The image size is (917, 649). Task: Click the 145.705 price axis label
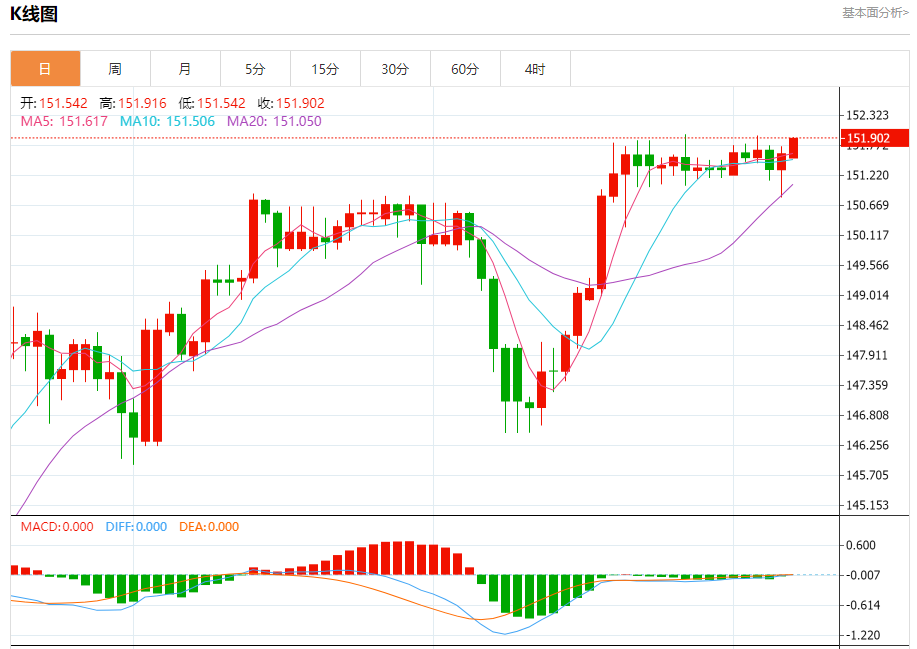click(x=867, y=475)
